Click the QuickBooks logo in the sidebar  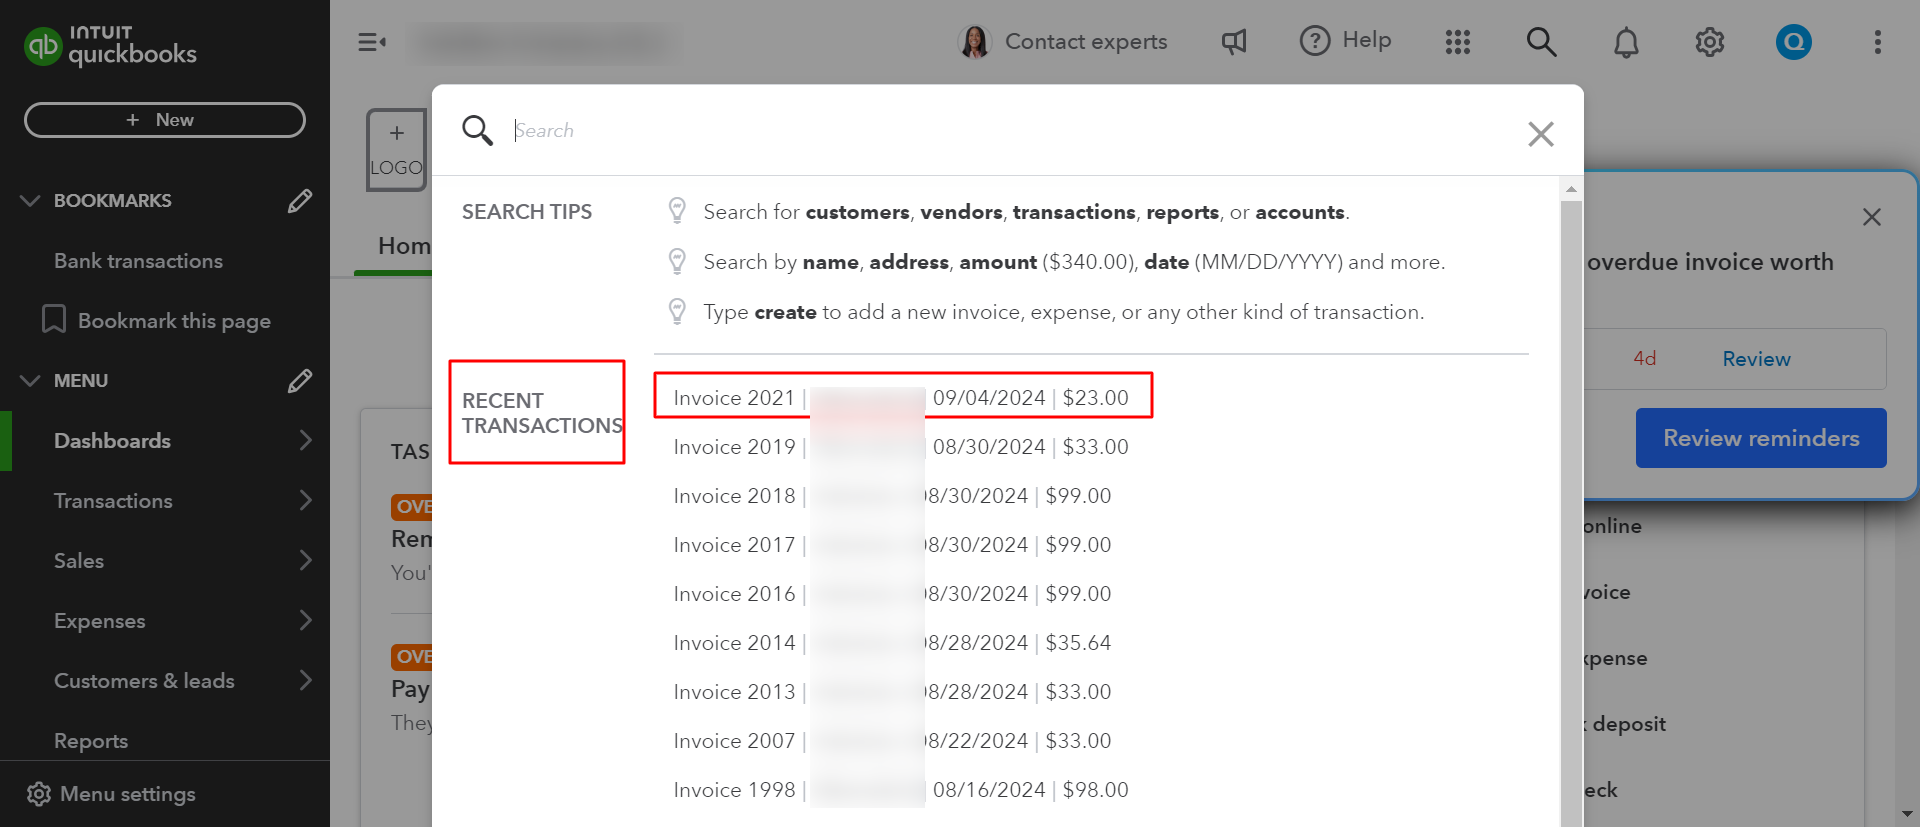(x=110, y=46)
